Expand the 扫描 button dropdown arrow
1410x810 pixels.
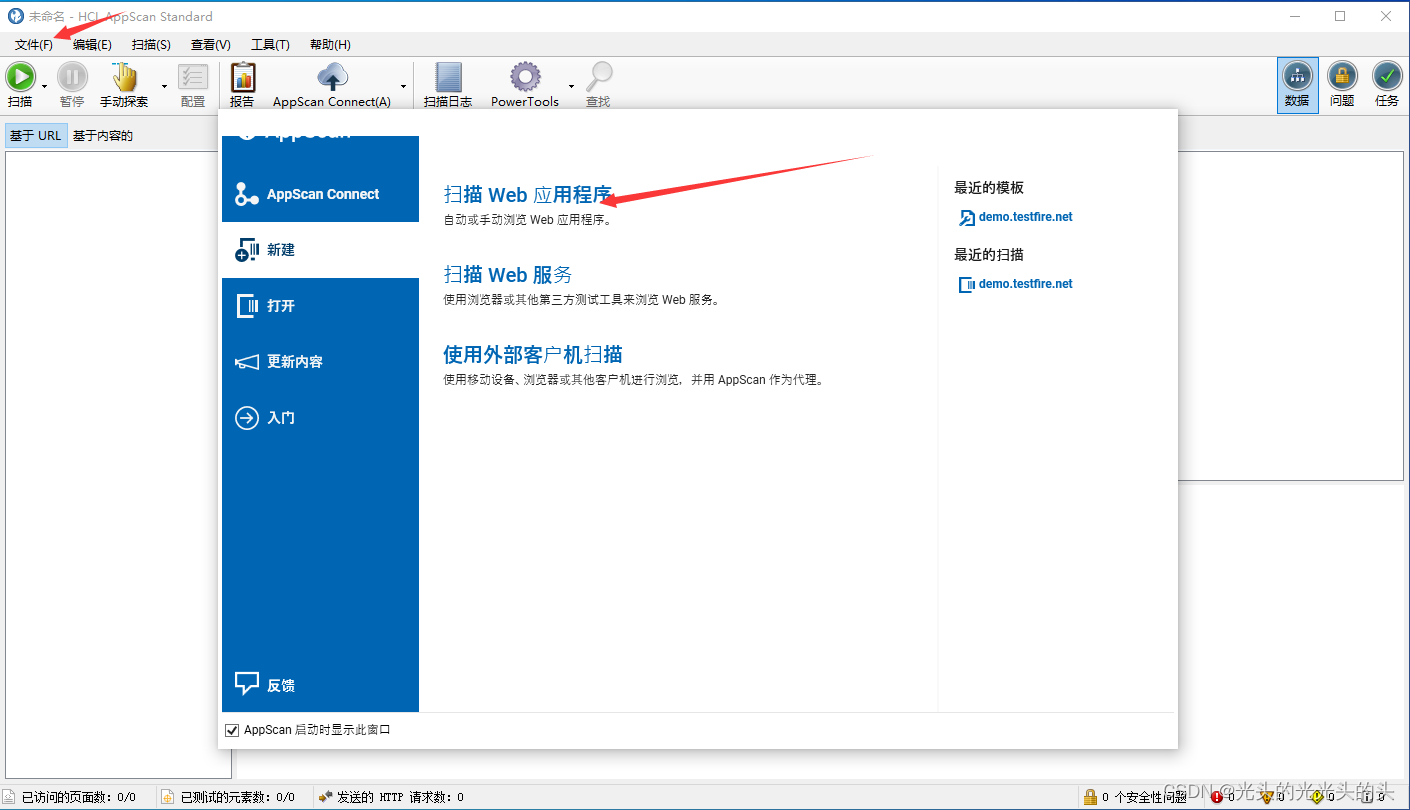[x=44, y=86]
